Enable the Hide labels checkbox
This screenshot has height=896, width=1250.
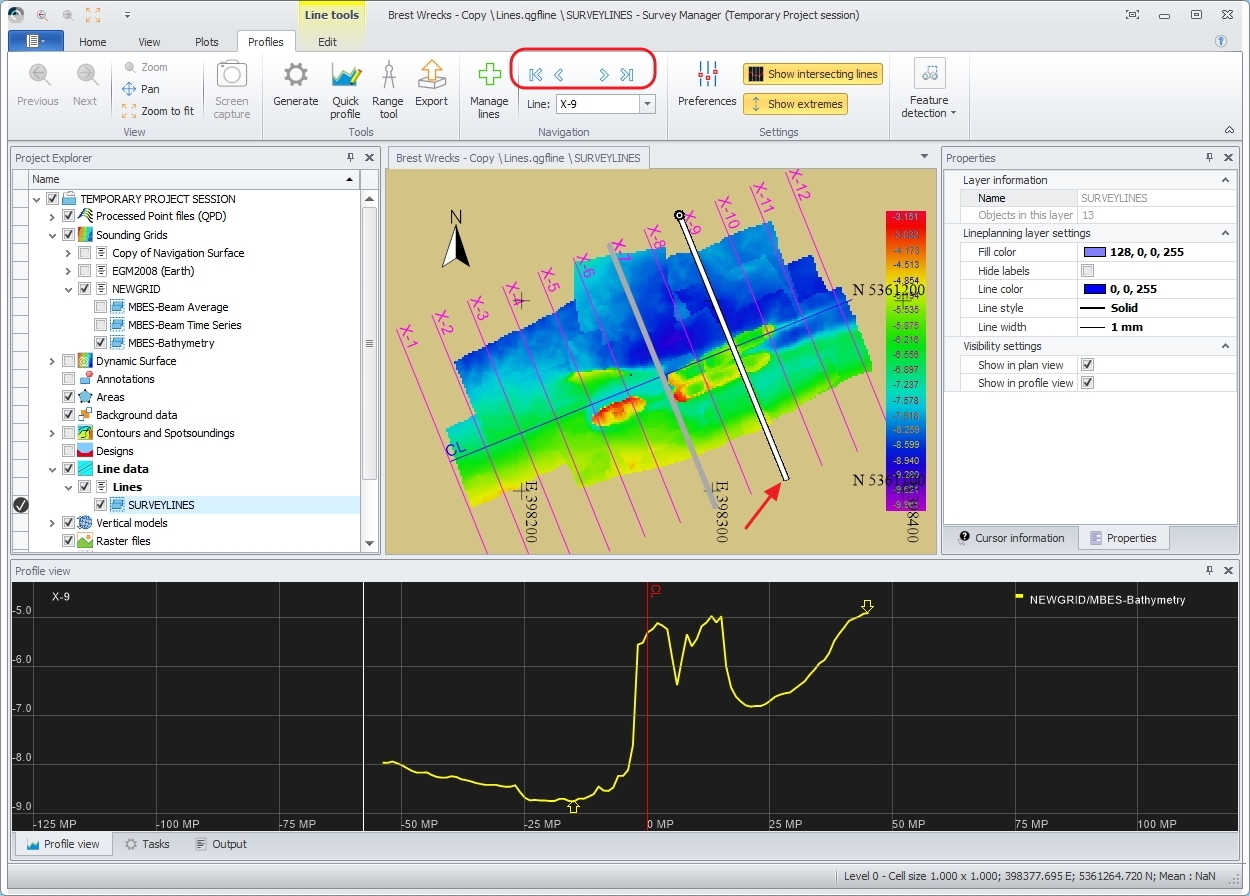(x=1087, y=271)
